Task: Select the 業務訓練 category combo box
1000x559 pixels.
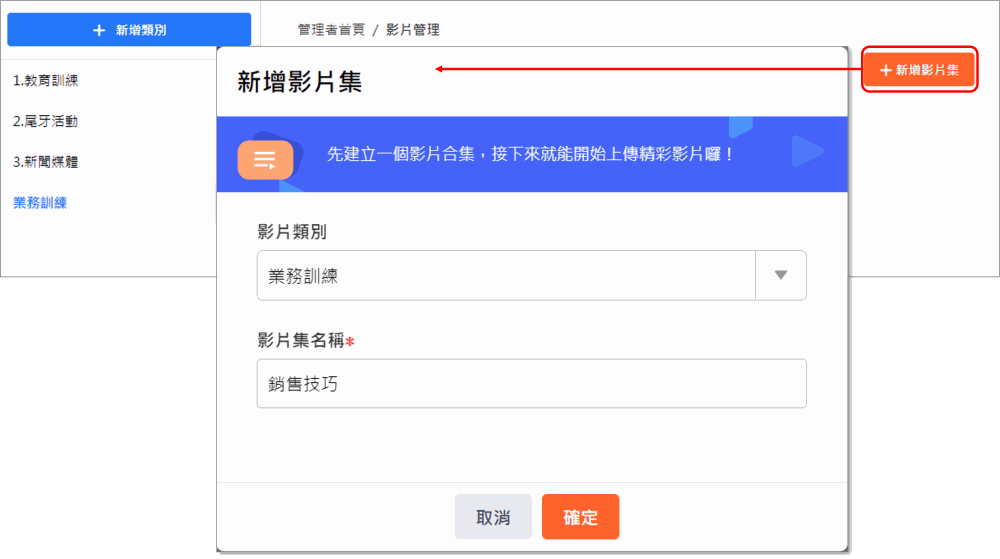Action: click(x=531, y=275)
